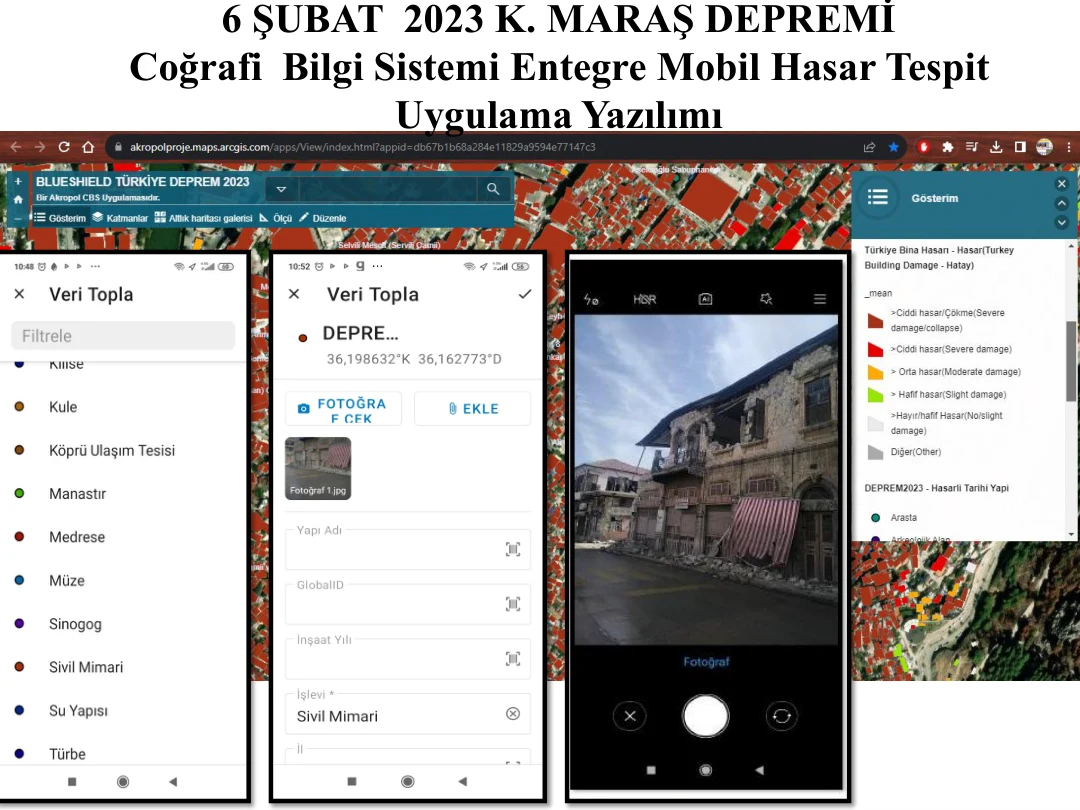
Task: Select Manastır from the type list
Action: (x=77, y=494)
